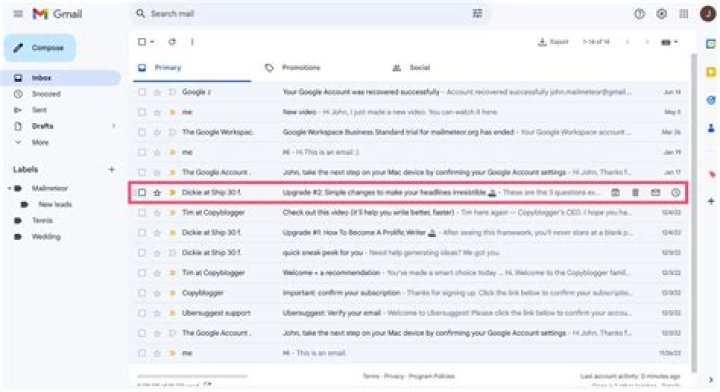Viewport: 720px width, 392px height.
Task: Switch to the Promotions tab
Action: 301,68
